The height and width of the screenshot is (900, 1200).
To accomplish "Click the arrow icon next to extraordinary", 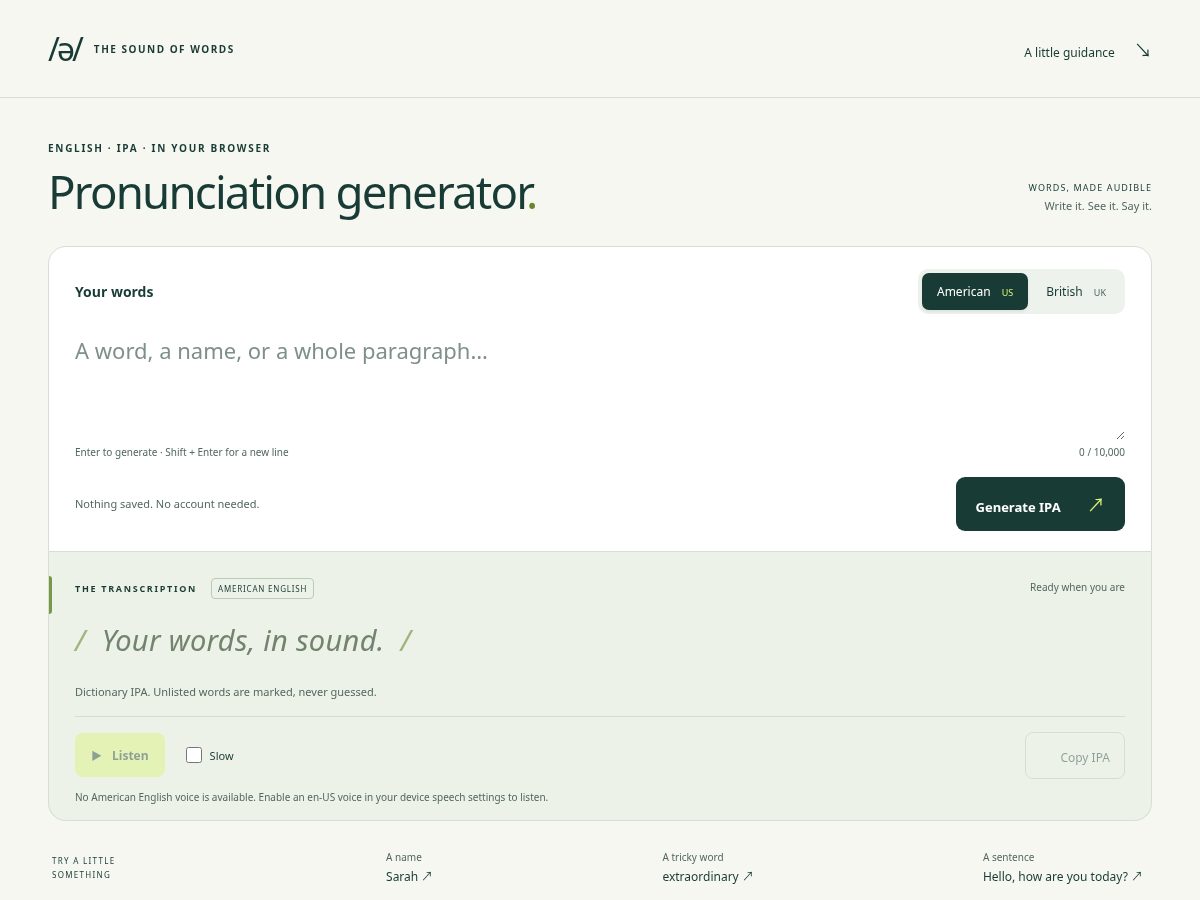I will pyautogui.click(x=748, y=876).
